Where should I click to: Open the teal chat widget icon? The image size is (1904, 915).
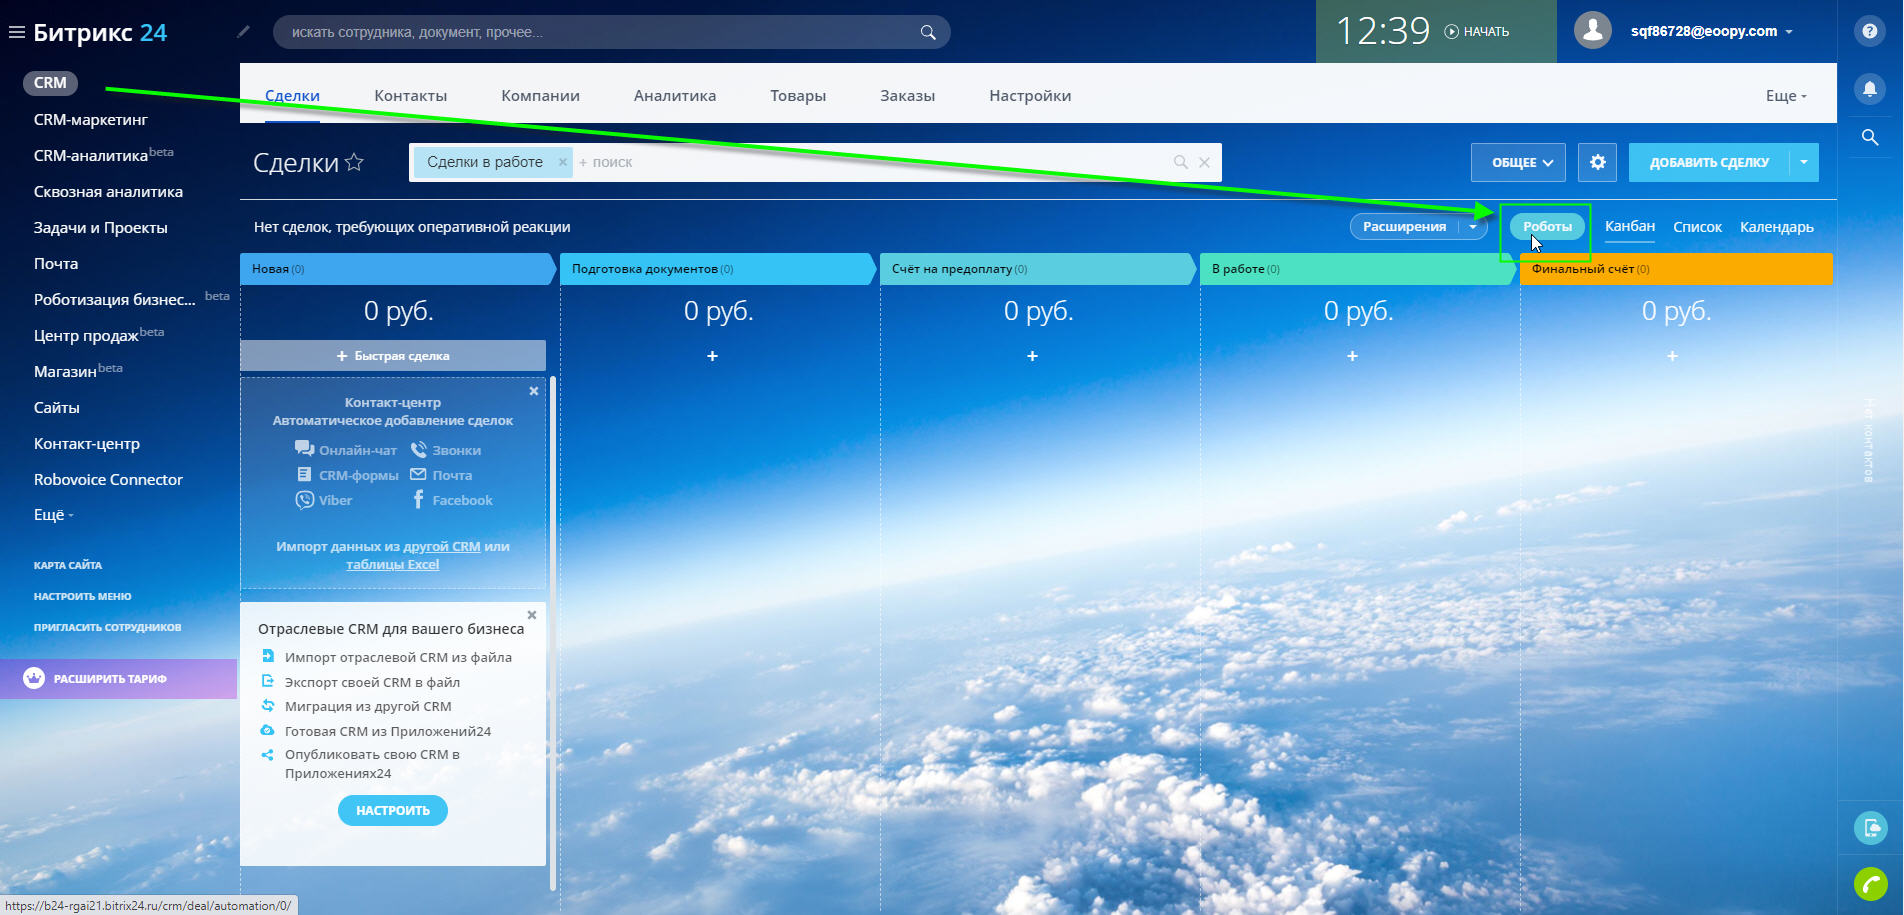[1871, 828]
